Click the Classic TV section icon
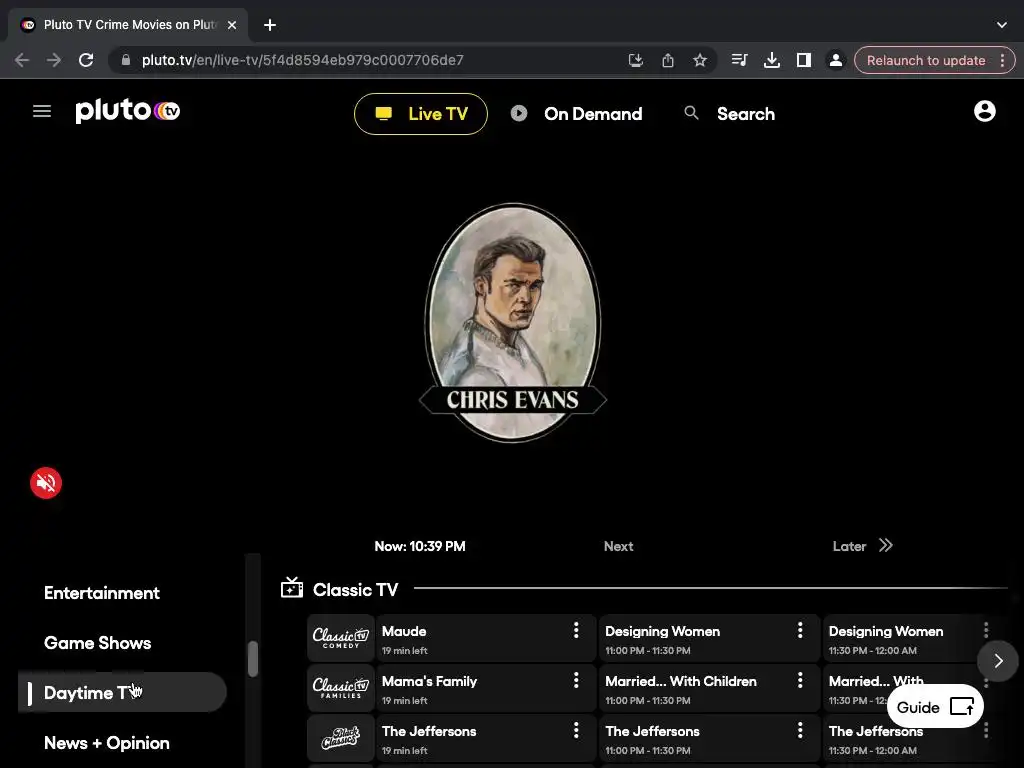 pos(291,588)
